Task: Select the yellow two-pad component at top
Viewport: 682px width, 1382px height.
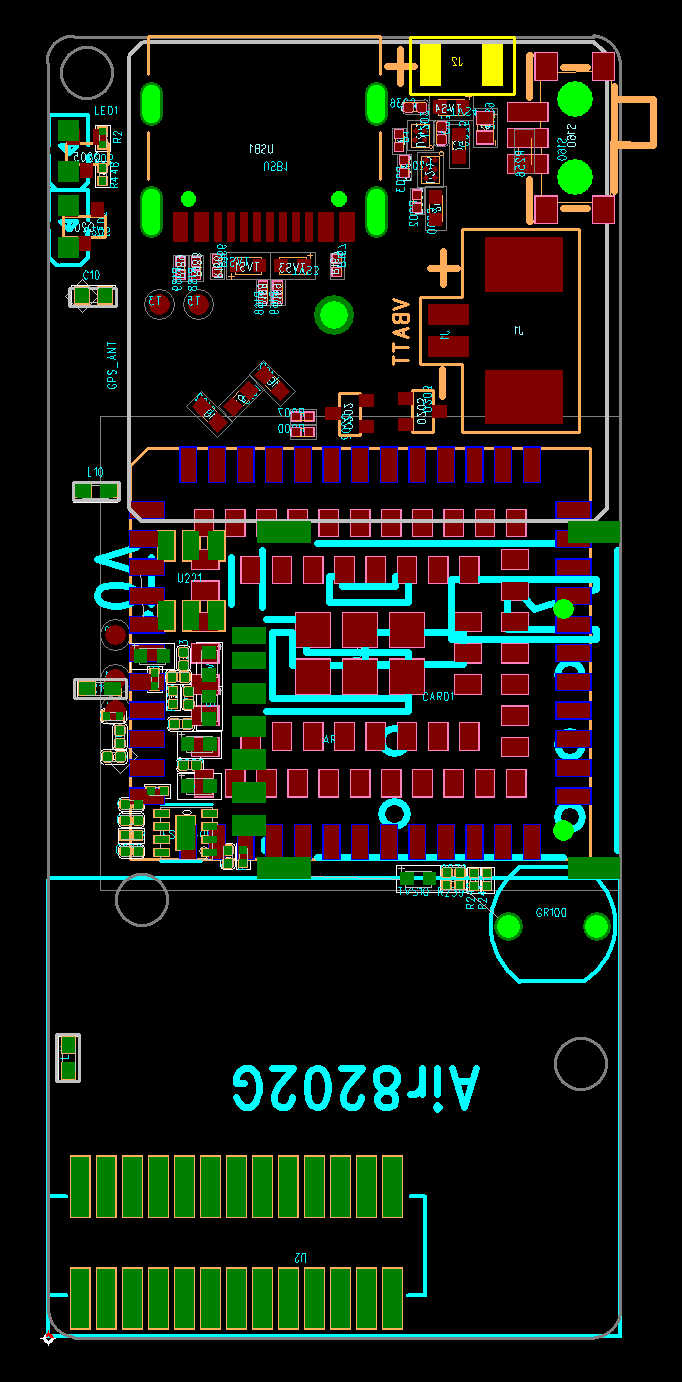Action: tap(462, 66)
